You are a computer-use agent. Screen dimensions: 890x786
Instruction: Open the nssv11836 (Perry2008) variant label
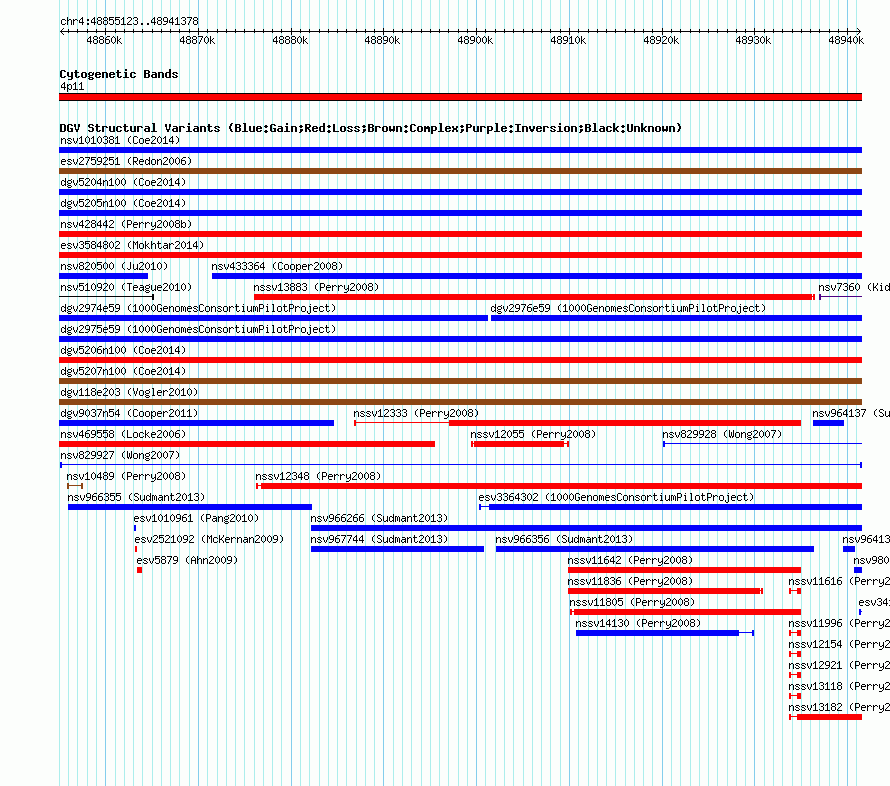(630, 581)
